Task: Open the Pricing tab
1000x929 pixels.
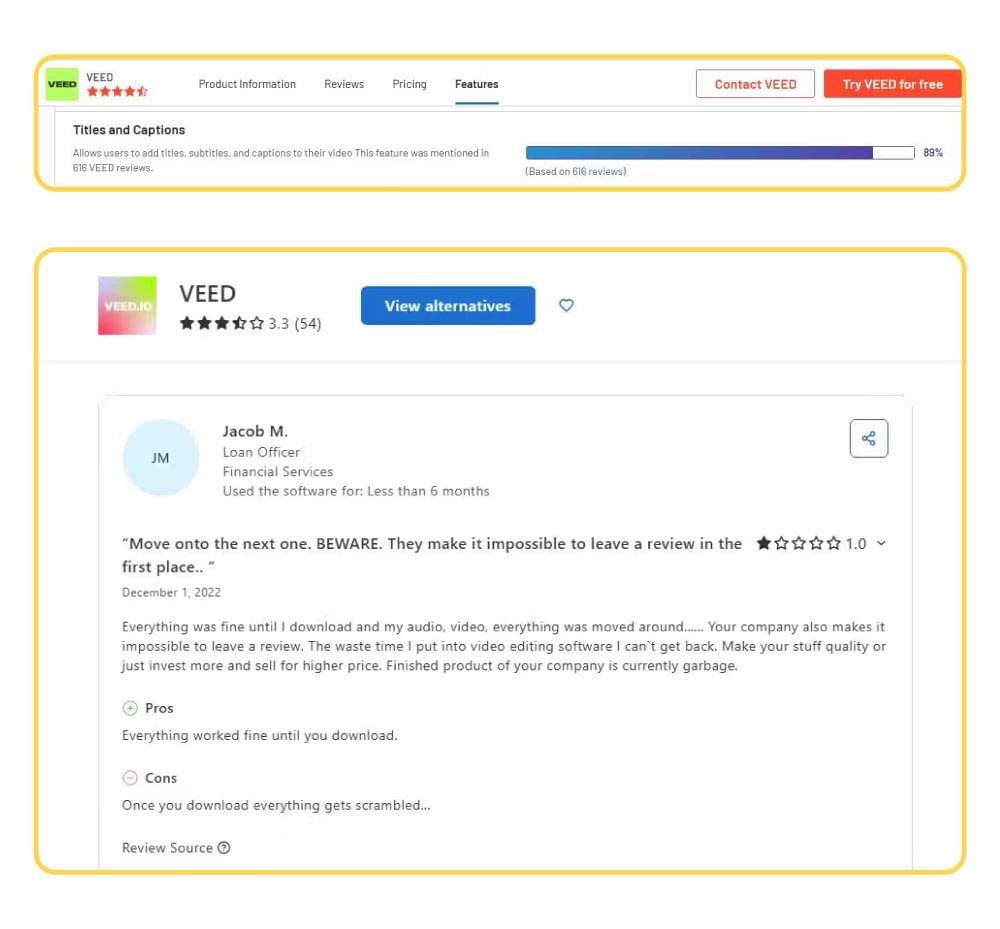Action: [x=409, y=84]
